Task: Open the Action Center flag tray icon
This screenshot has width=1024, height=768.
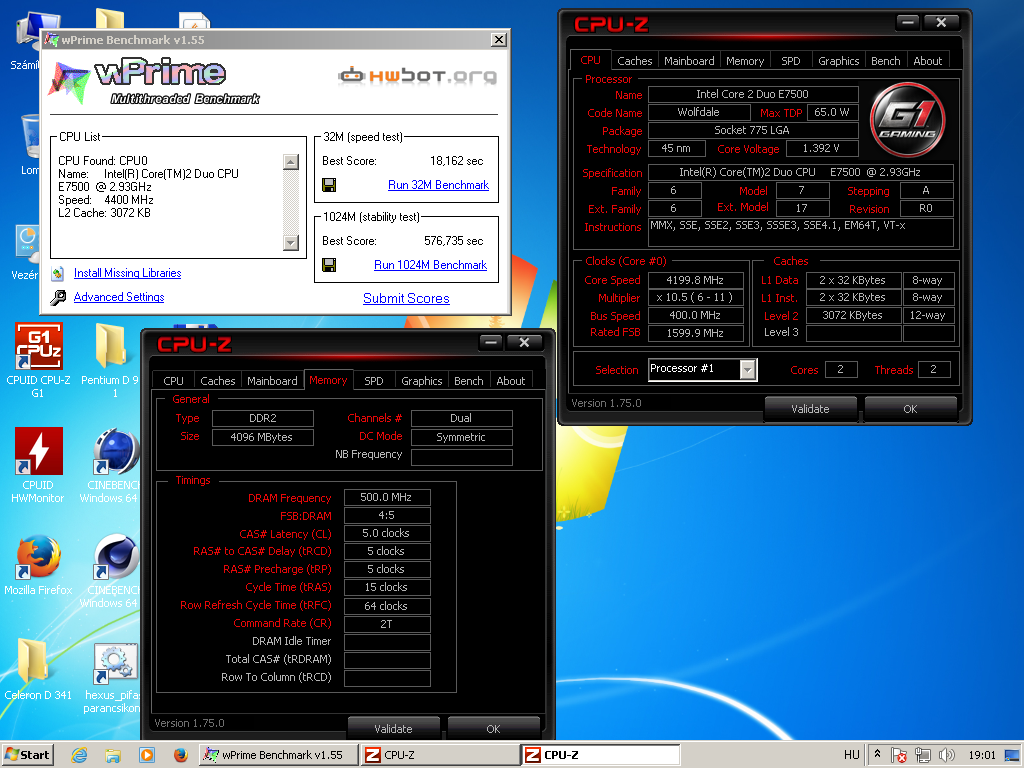Action: [x=899, y=755]
